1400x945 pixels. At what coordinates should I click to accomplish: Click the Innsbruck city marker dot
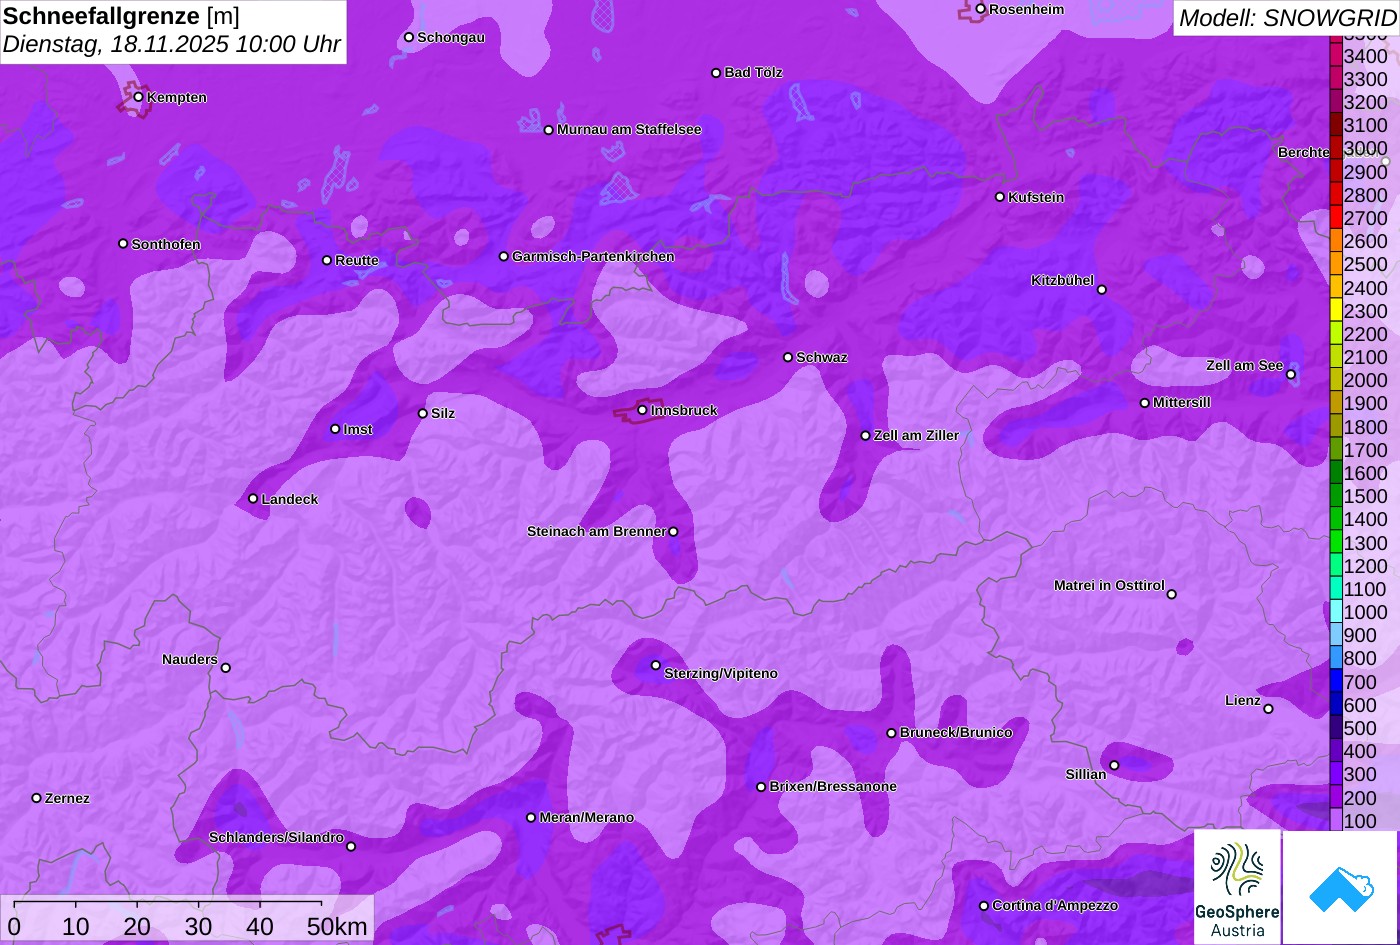642,410
